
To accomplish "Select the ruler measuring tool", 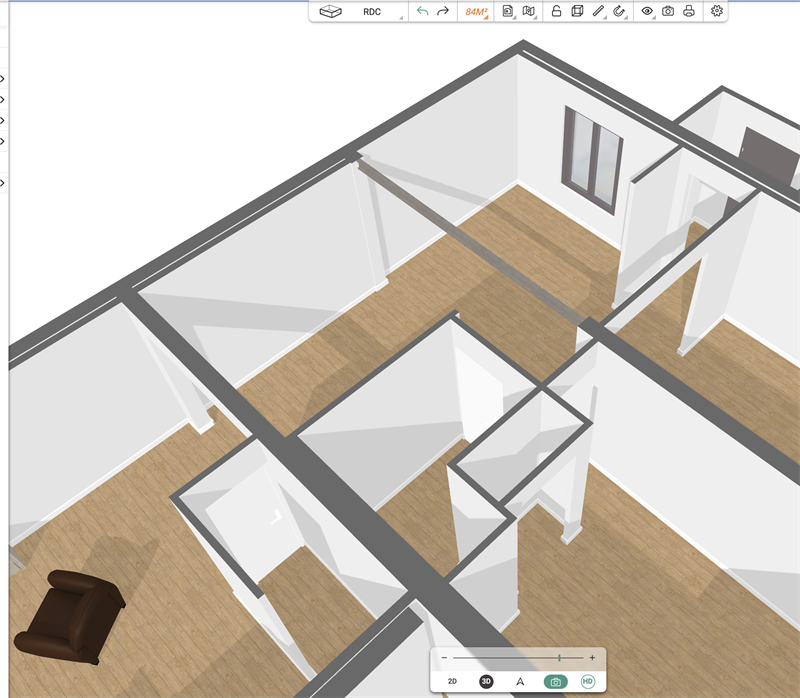I will (598, 12).
